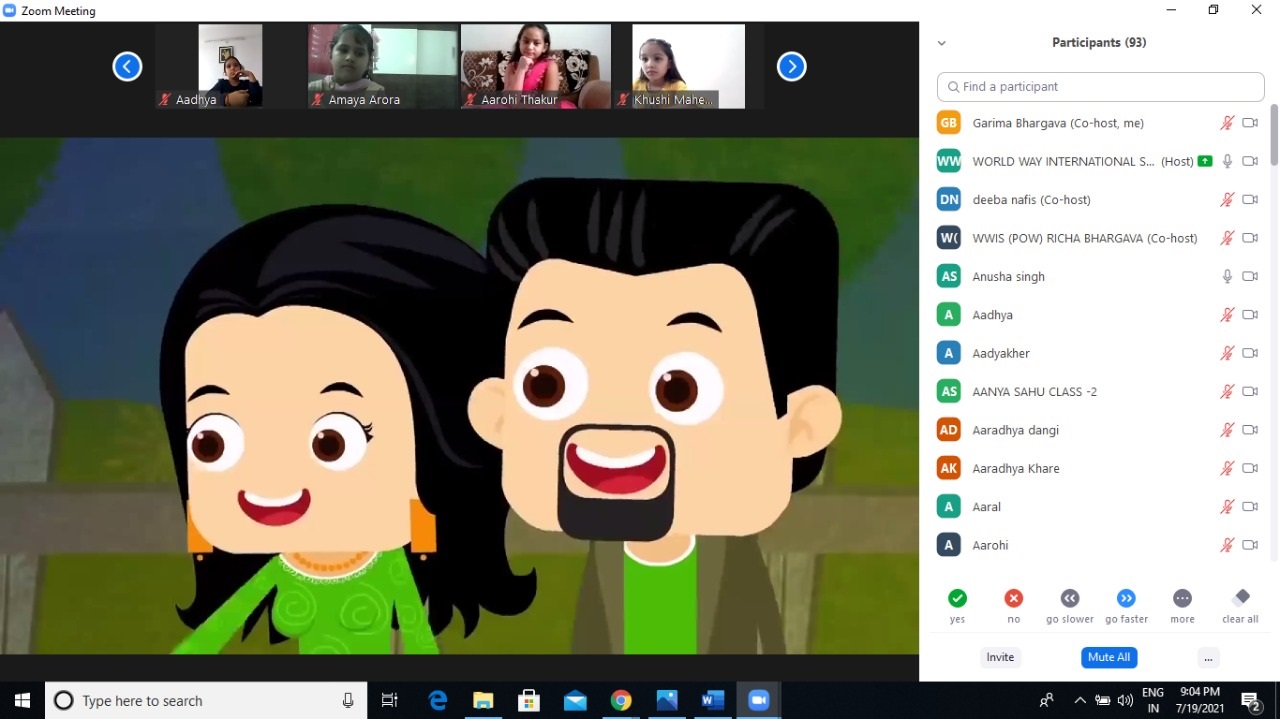Select Anusha singh participant name
This screenshot has width=1280, height=719.
point(1008,277)
